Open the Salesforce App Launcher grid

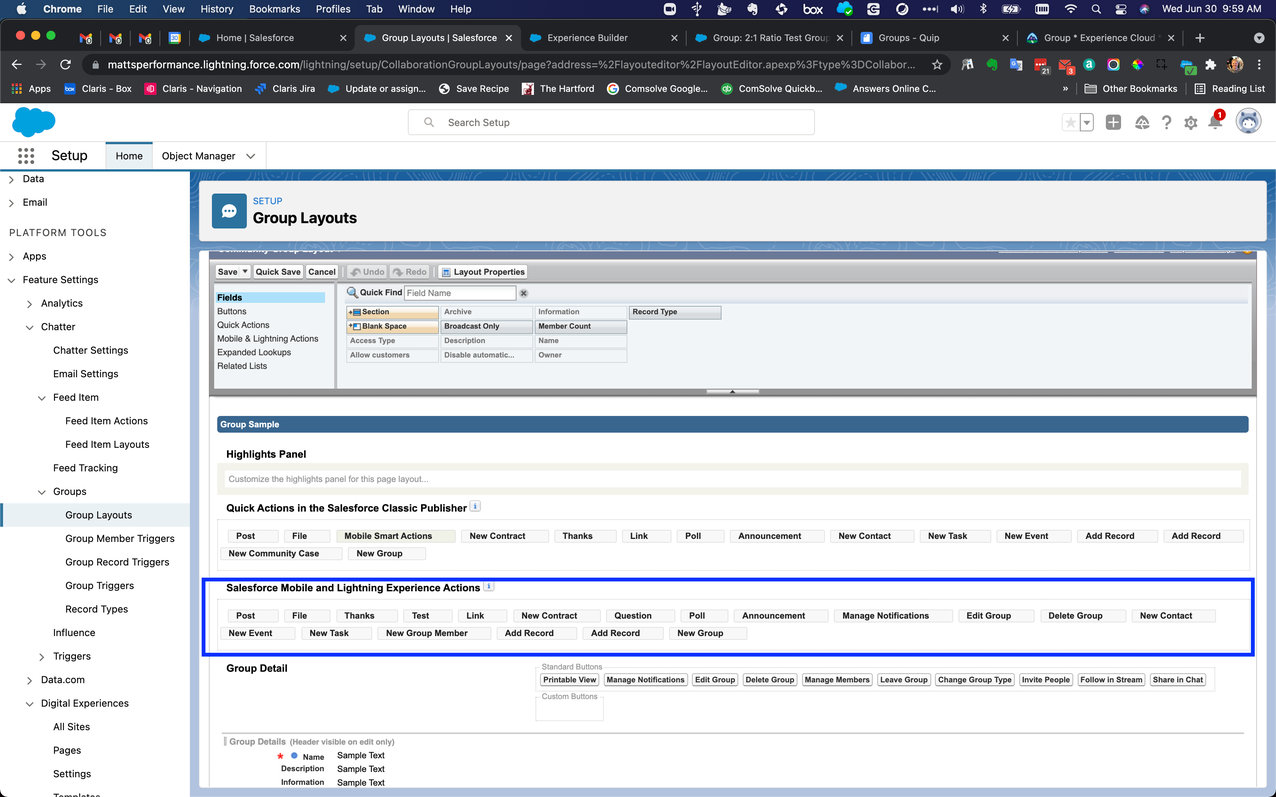pos(26,156)
